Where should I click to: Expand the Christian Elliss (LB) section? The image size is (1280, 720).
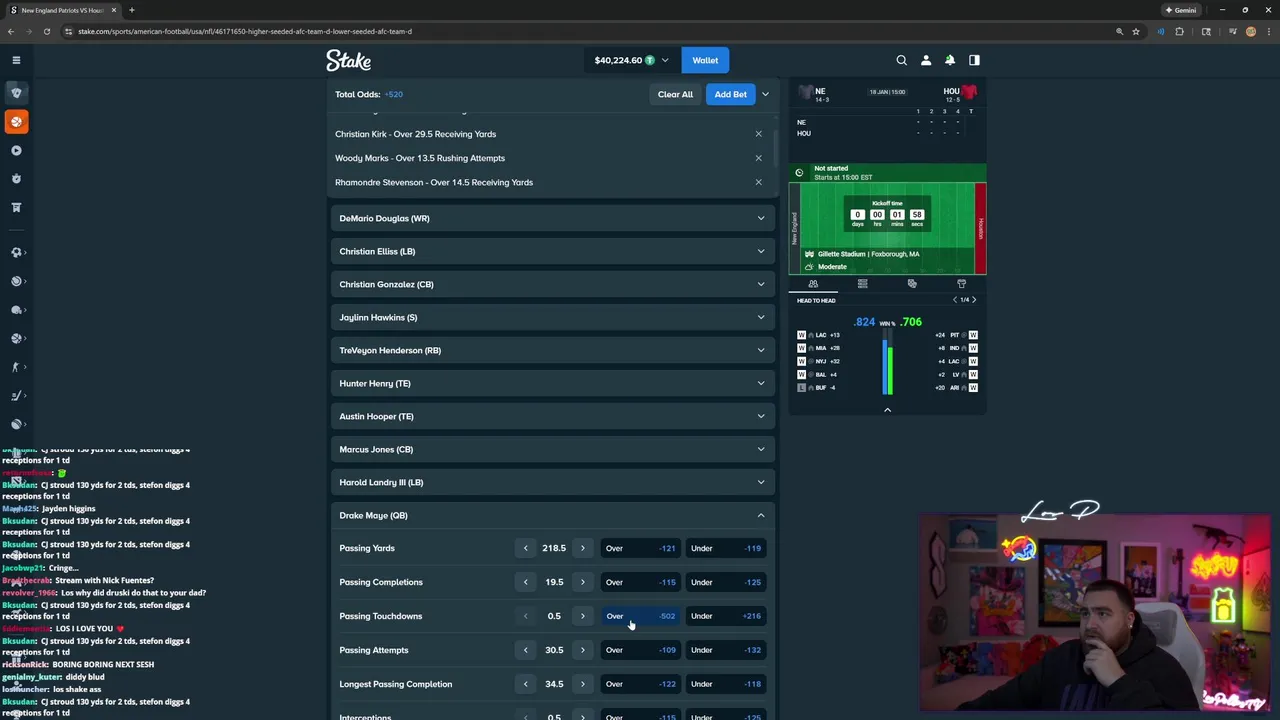pos(553,251)
